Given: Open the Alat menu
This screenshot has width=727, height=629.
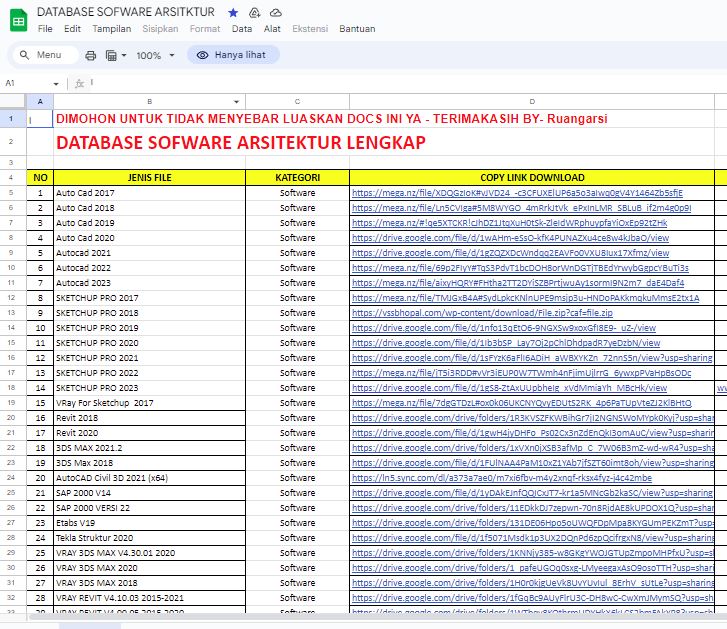Looking at the screenshot, I should (272, 29).
